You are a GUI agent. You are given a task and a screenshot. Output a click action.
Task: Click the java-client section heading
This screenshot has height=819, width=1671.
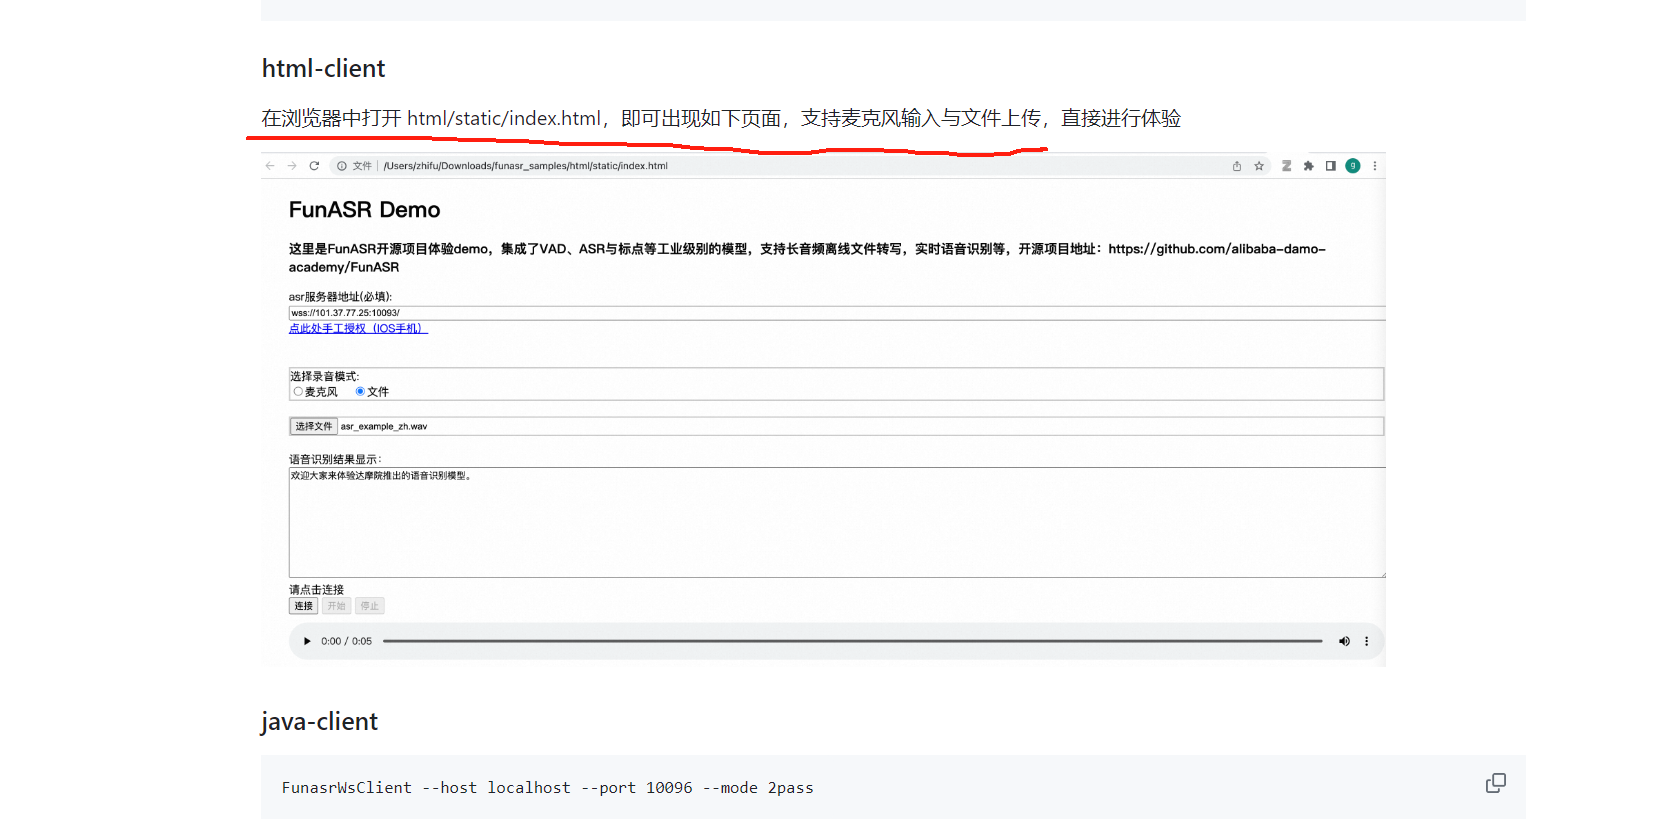pos(319,722)
